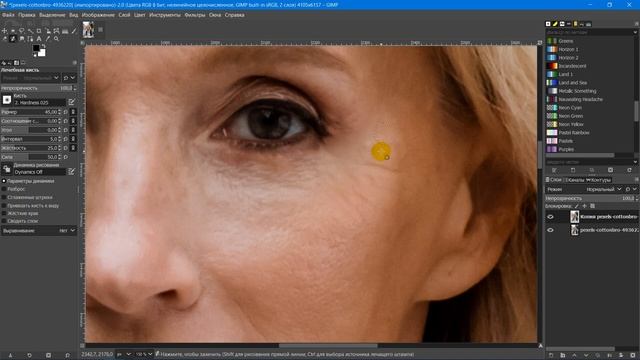Click the image tab thumbnail above canvas

(88, 30)
